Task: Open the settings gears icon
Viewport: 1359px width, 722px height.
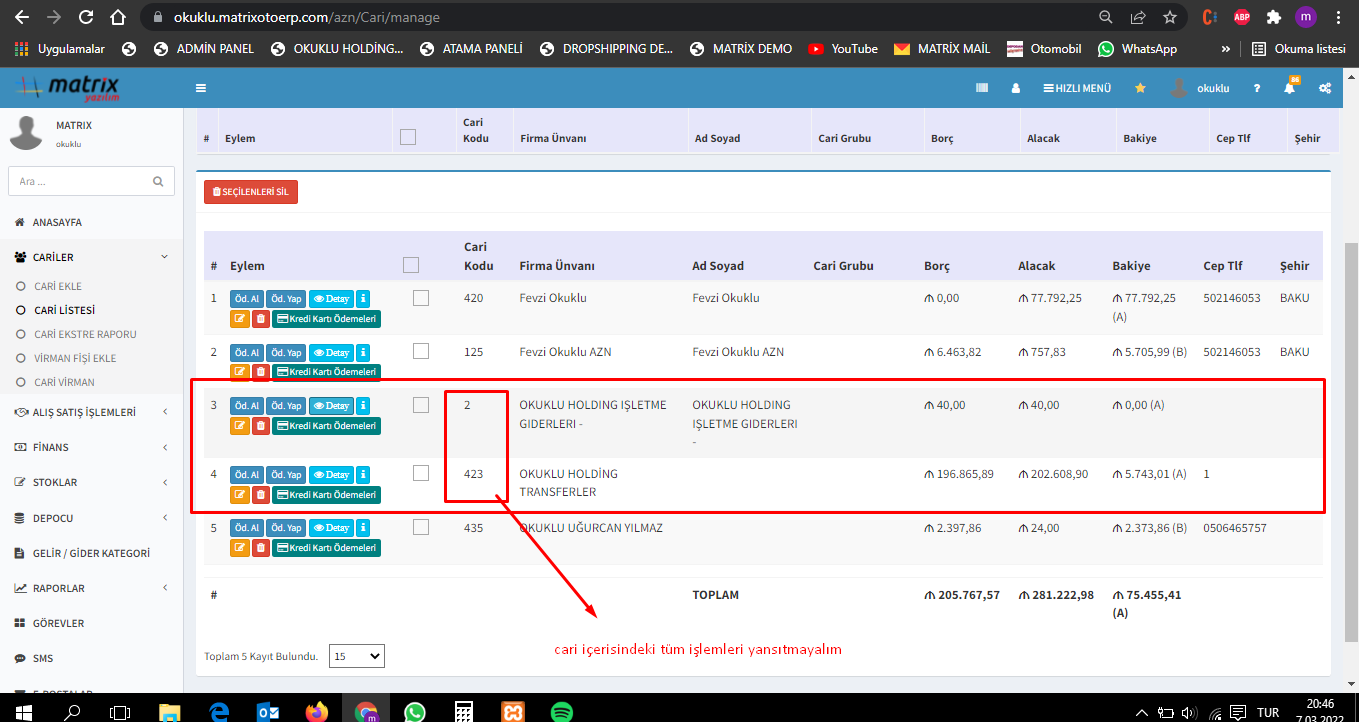Action: pos(1325,88)
